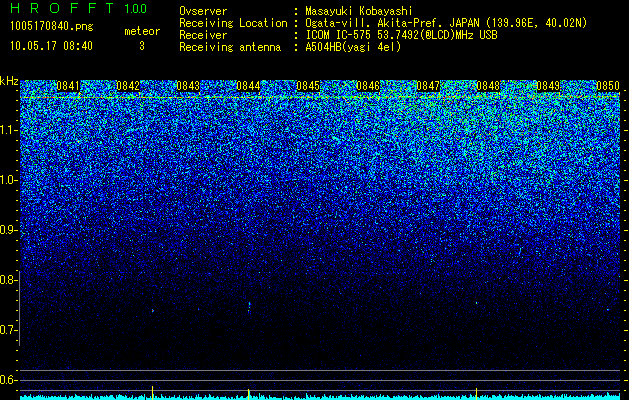Viewport: 629px width, 400px height.
Task: Select the meteor count value 3
Action: pos(142,46)
